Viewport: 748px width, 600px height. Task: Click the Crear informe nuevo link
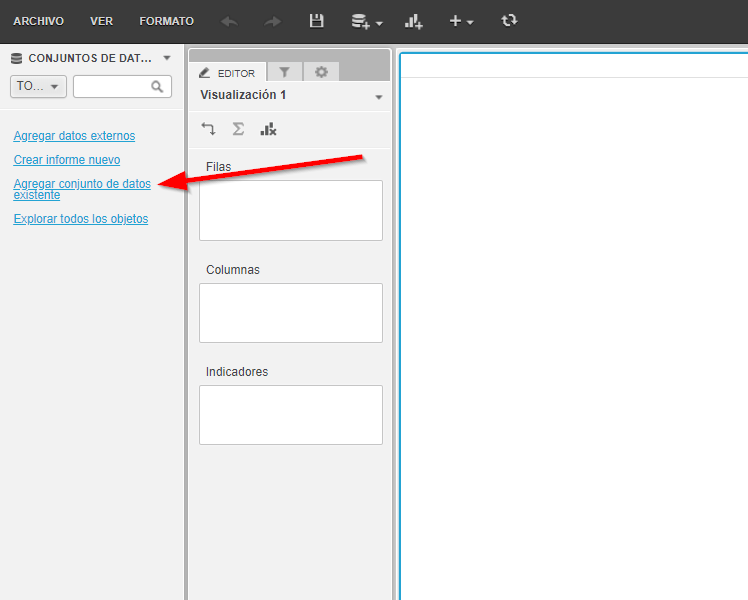67,160
